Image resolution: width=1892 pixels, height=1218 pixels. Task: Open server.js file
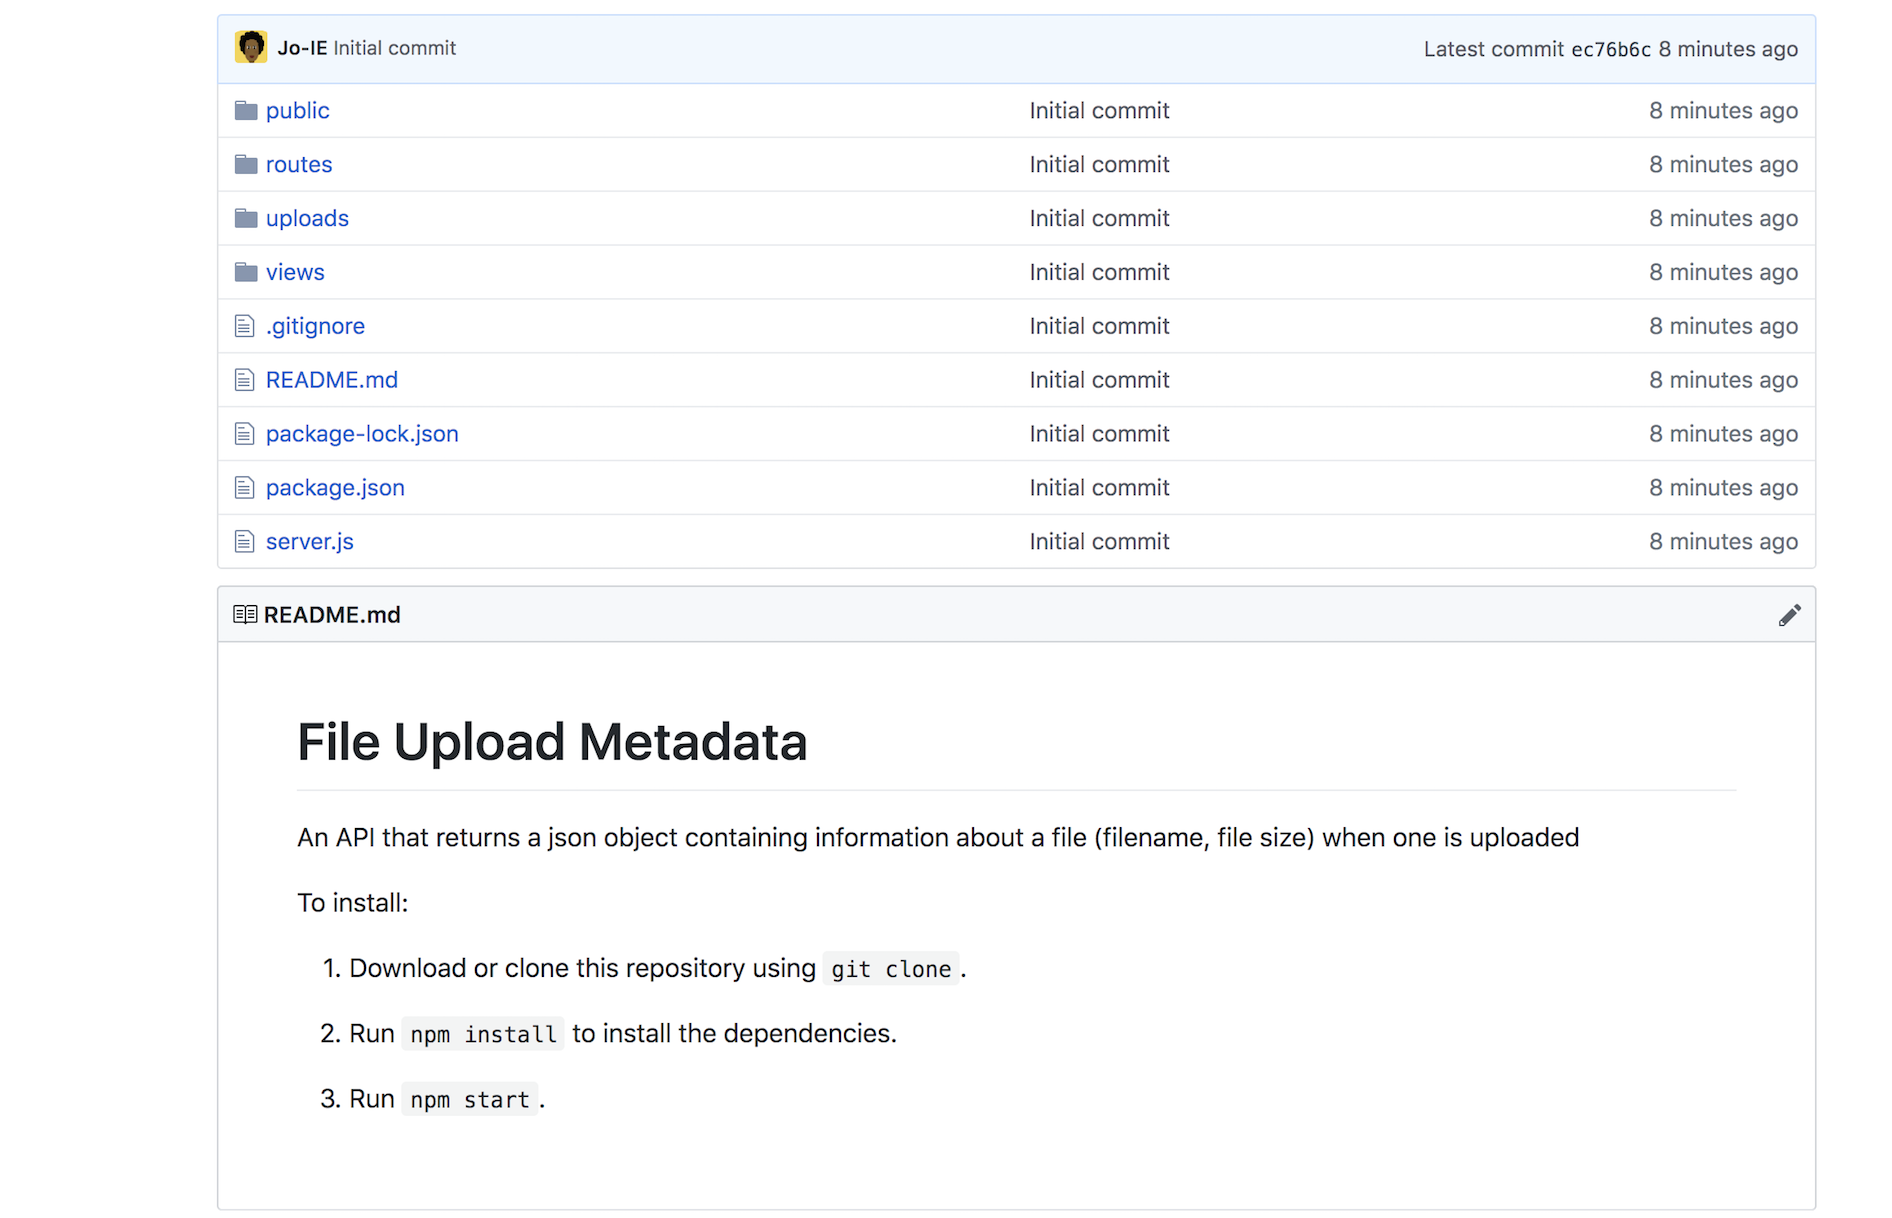point(310,542)
